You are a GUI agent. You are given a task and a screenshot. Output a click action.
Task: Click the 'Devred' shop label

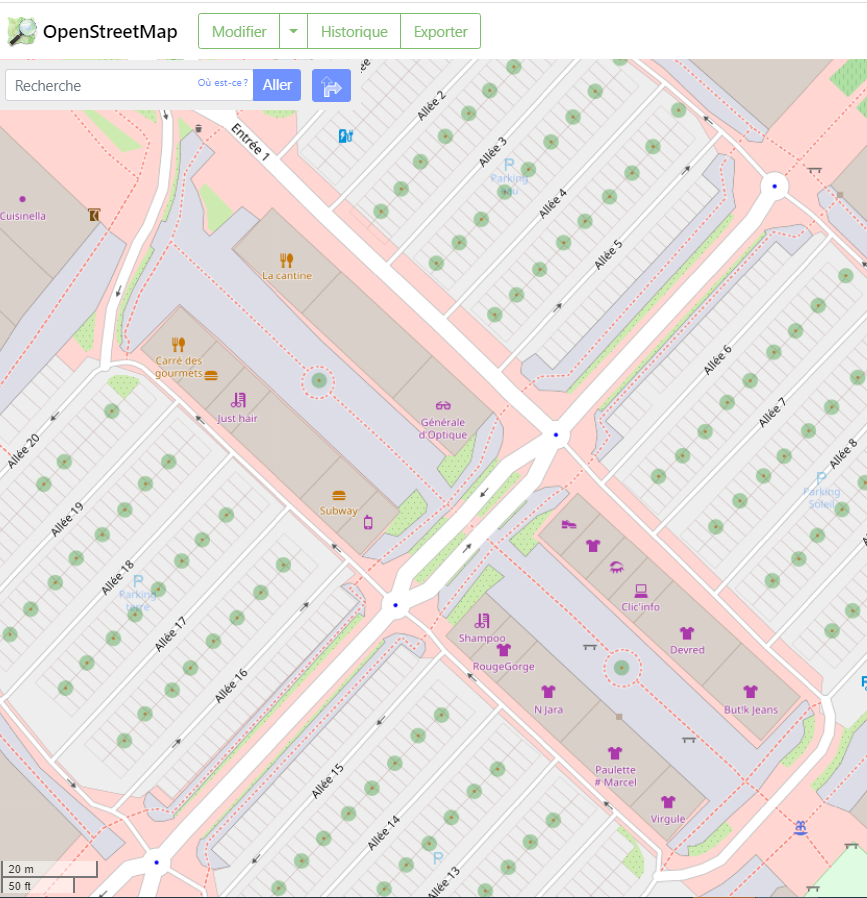point(687,650)
